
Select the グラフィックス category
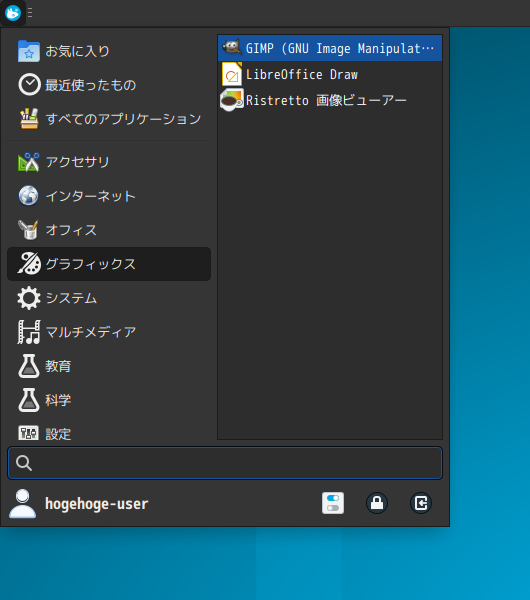click(109, 264)
